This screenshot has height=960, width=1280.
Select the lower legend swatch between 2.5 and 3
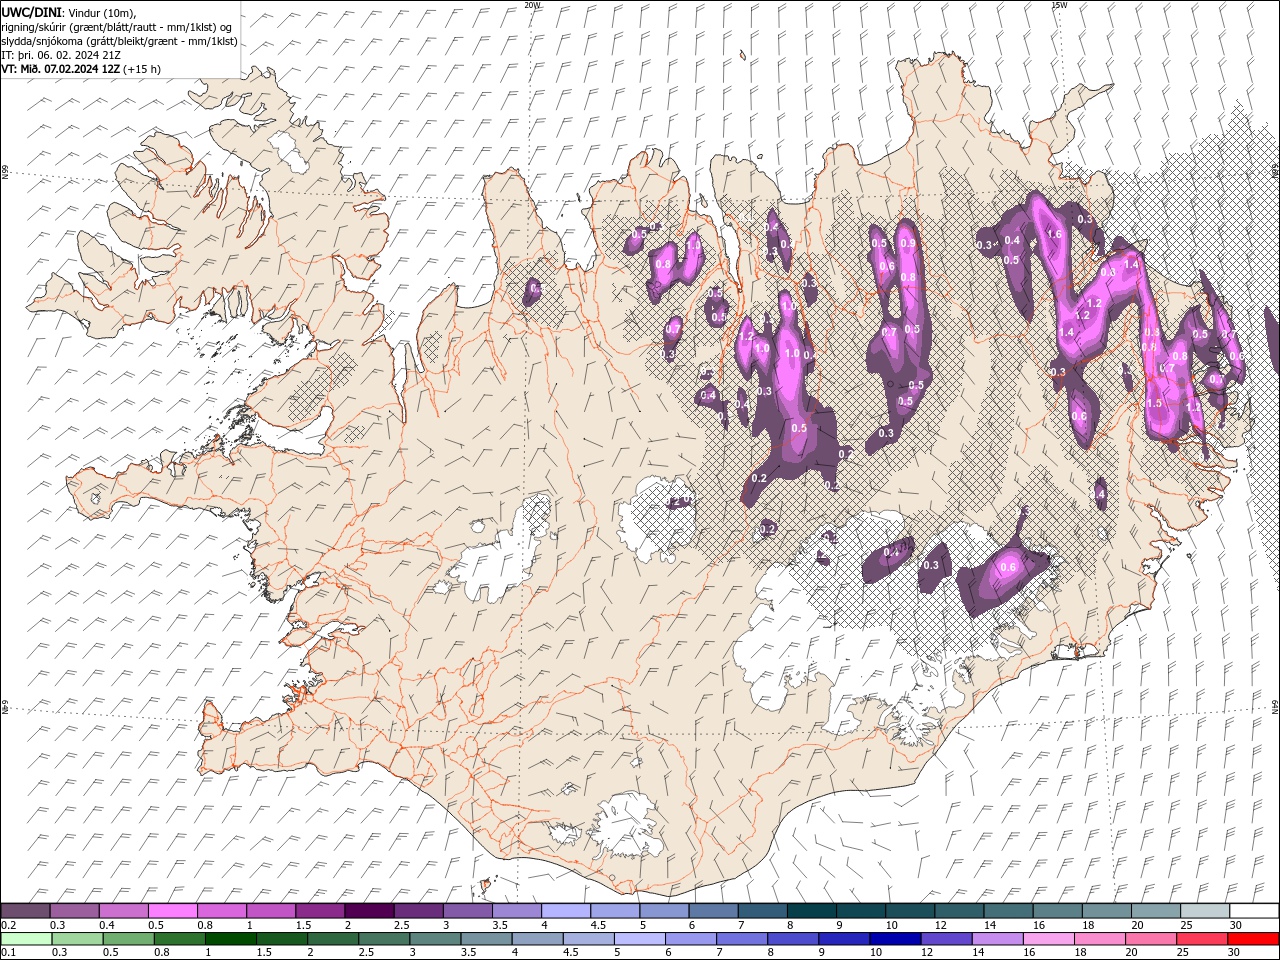tap(384, 939)
